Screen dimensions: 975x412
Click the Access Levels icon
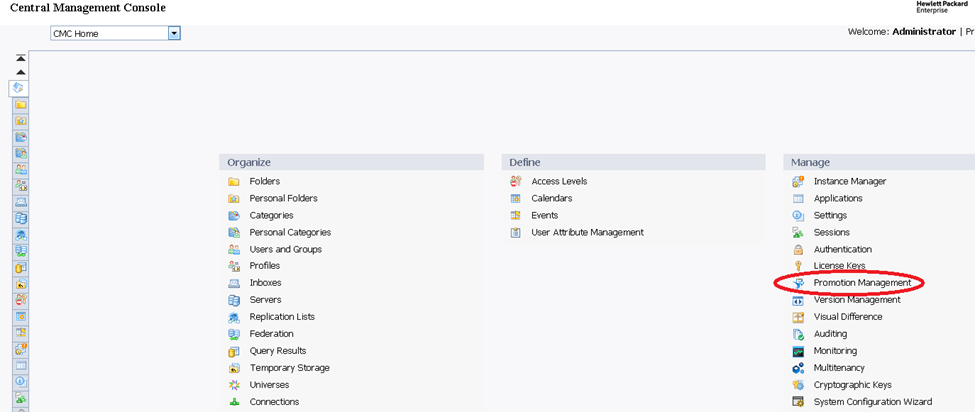pyautogui.click(x=516, y=182)
